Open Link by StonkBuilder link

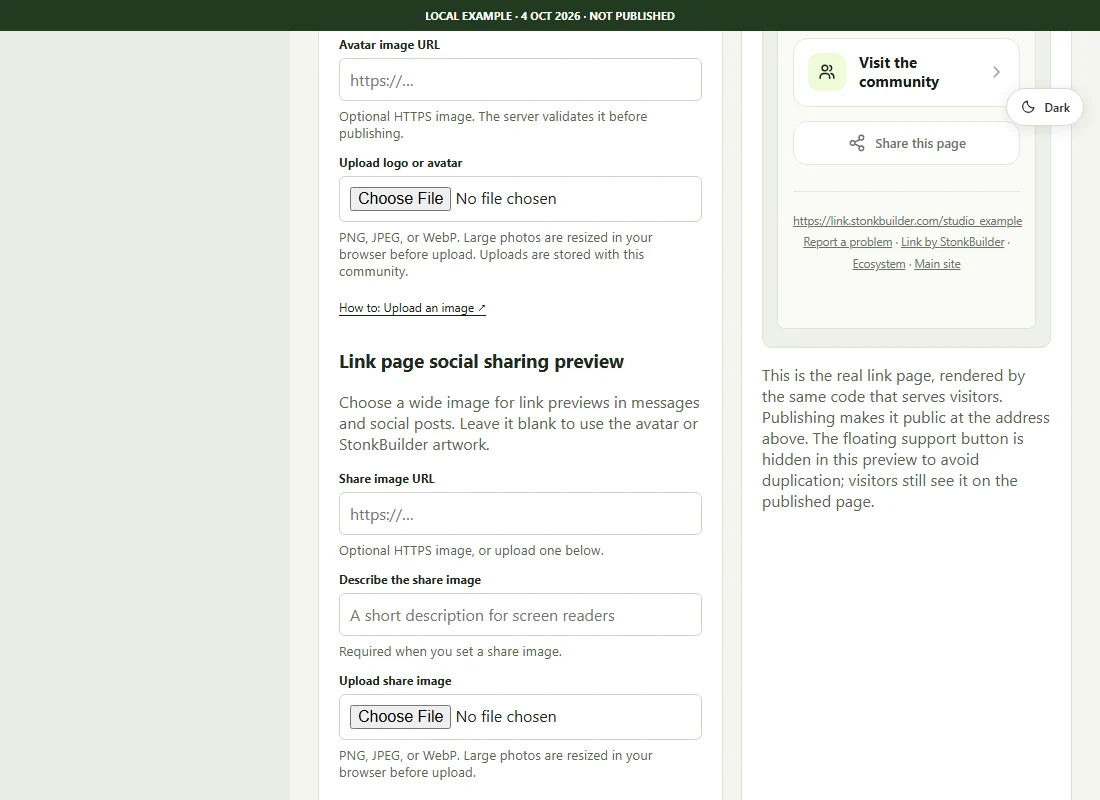953,242
